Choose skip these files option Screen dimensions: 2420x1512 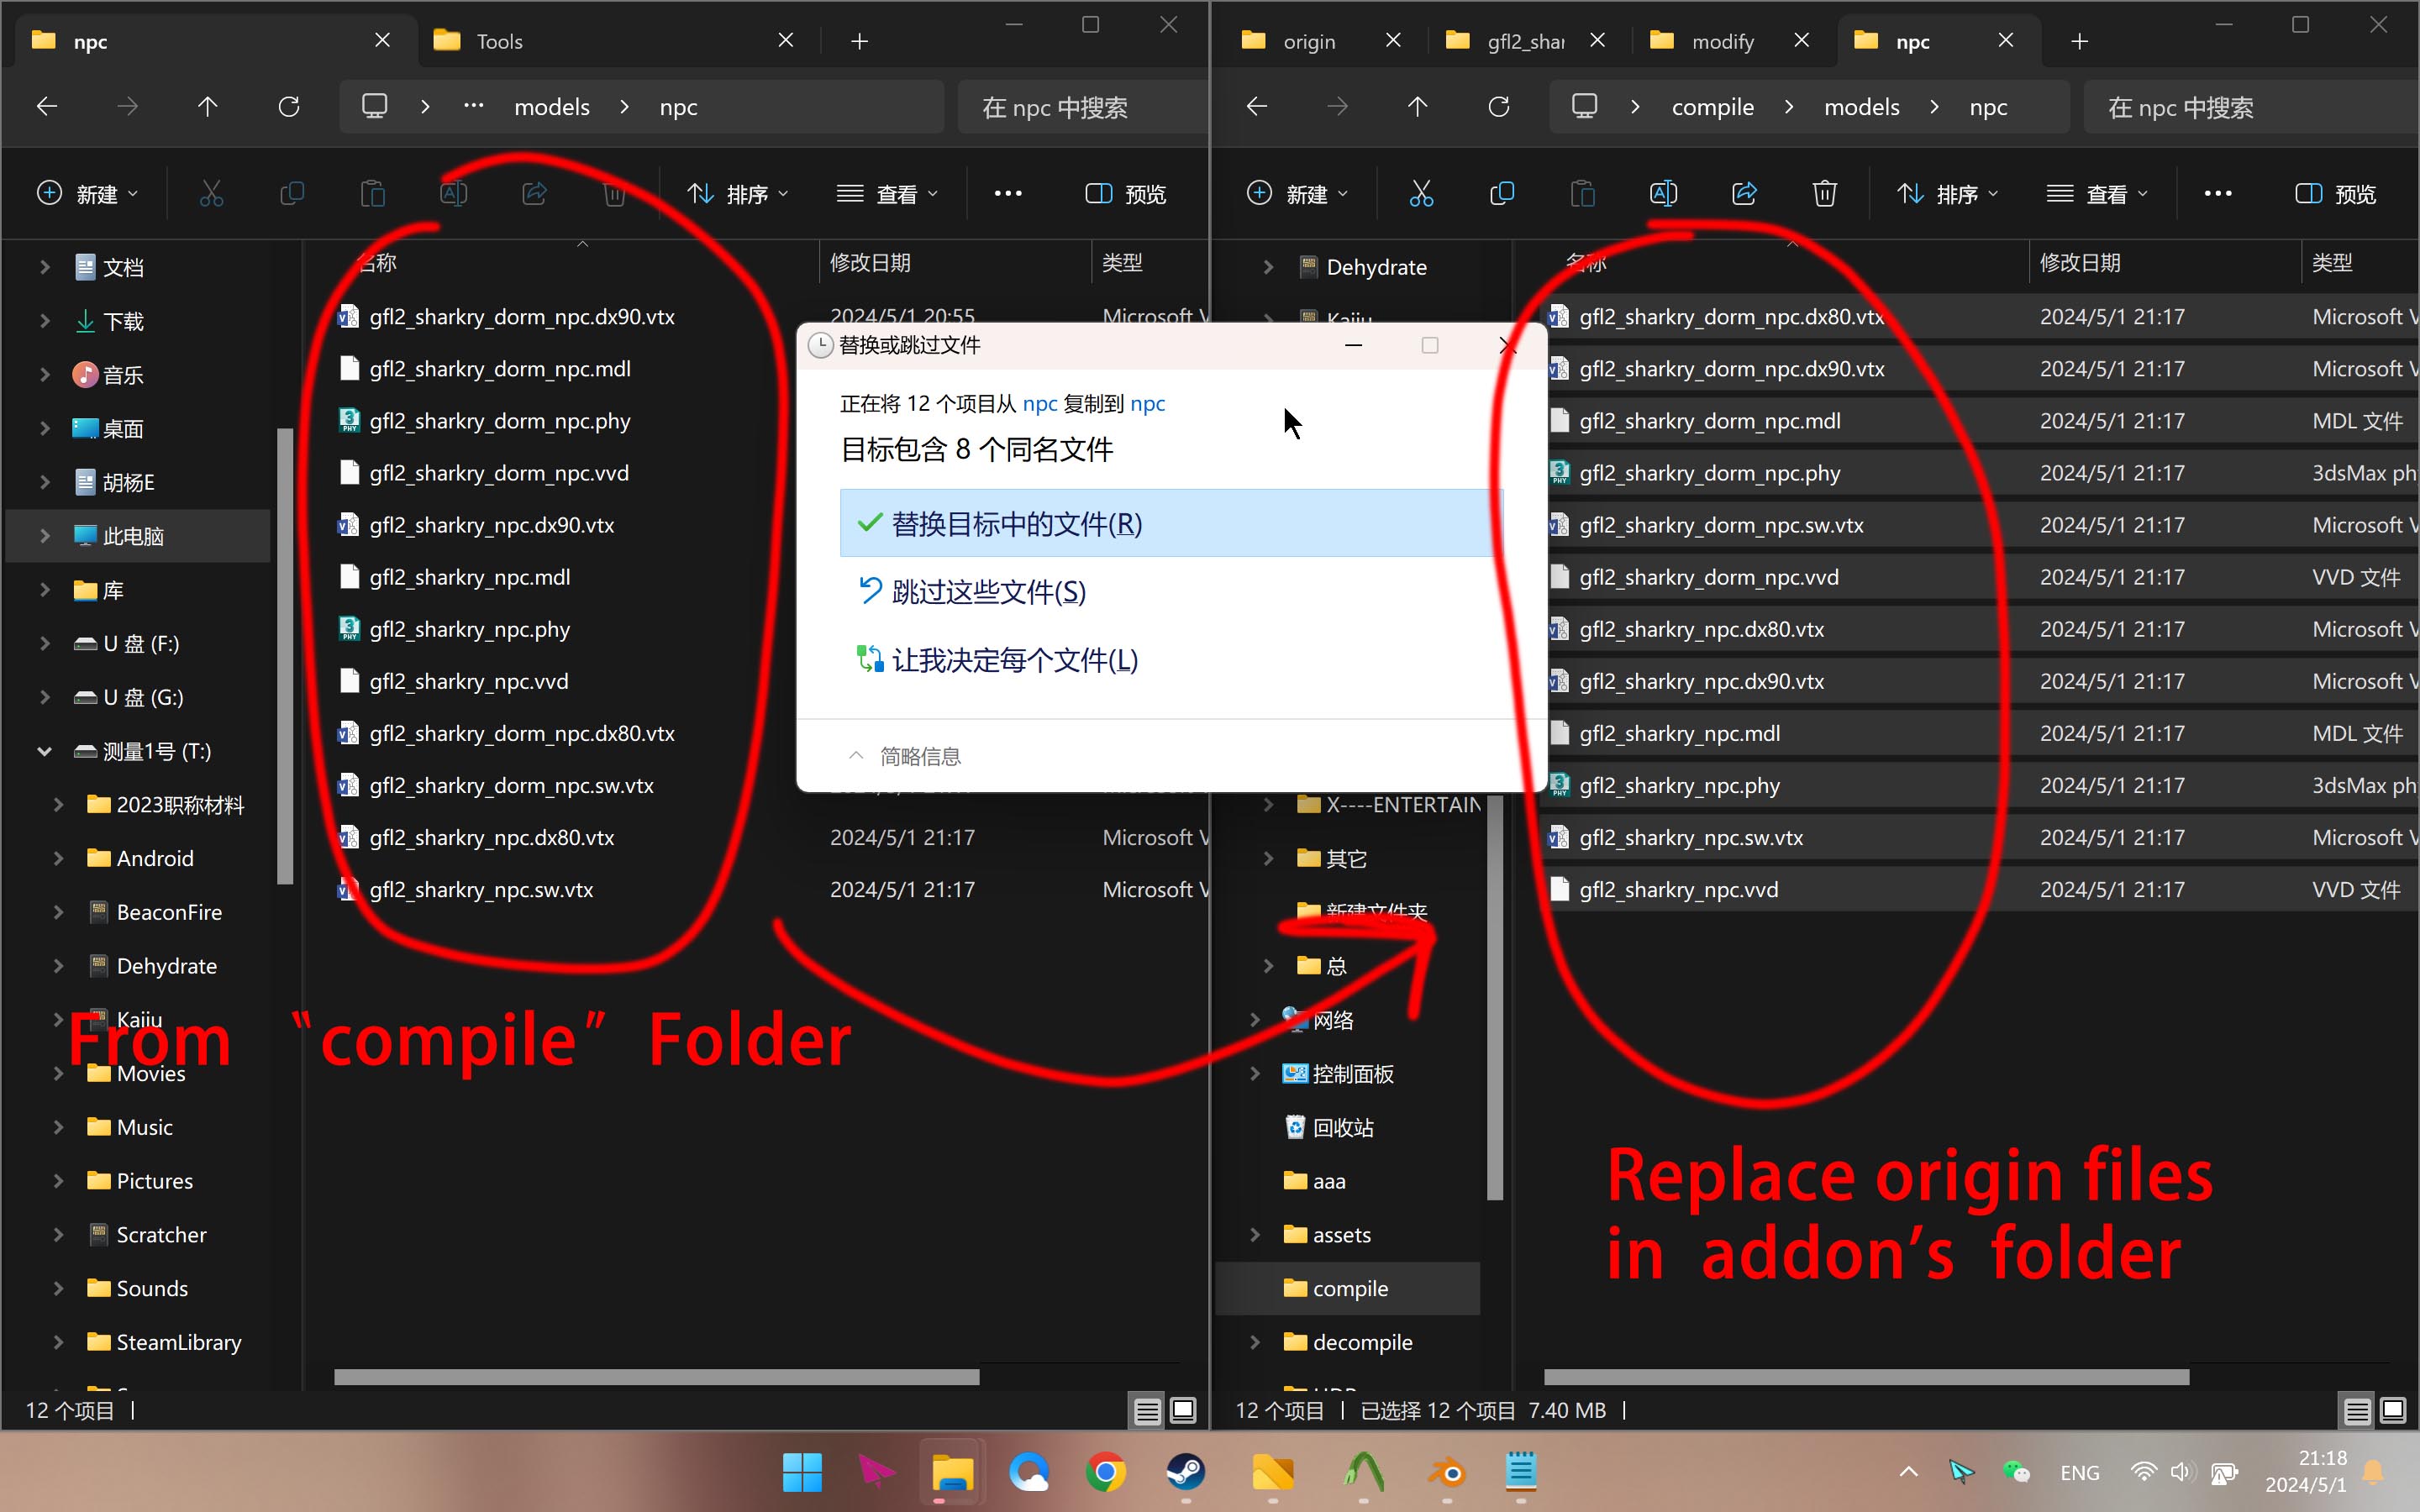[x=988, y=592]
